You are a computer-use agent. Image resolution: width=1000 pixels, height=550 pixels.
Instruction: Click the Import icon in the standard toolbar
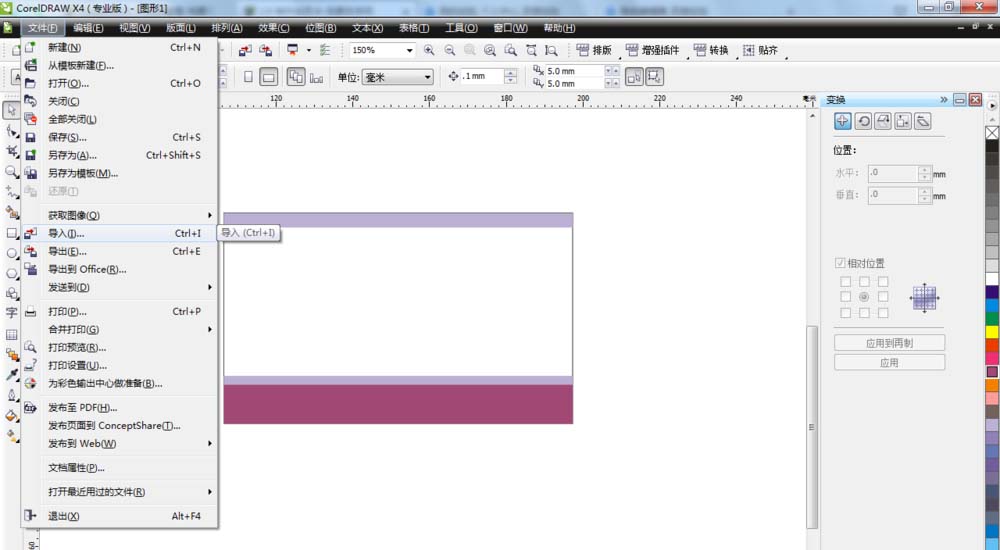(x=245, y=50)
